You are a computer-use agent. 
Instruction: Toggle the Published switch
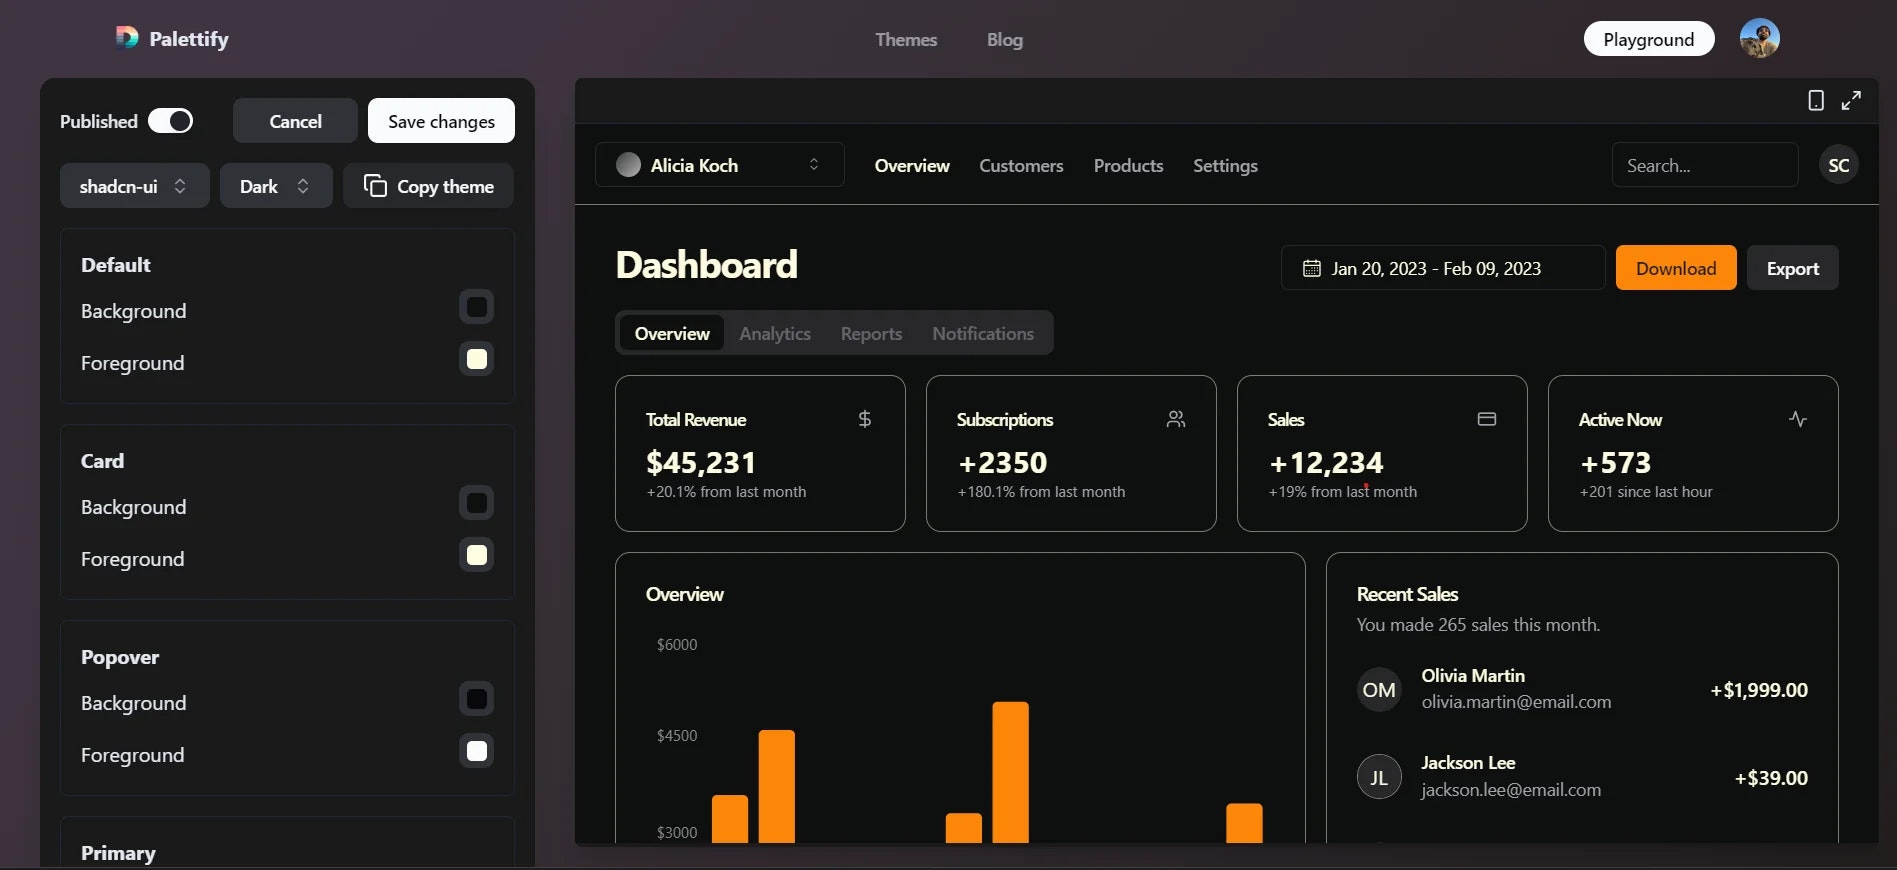[x=171, y=121]
